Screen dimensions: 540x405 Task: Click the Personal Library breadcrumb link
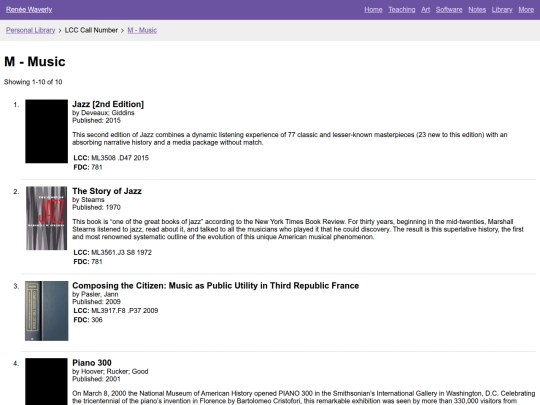[30, 30]
